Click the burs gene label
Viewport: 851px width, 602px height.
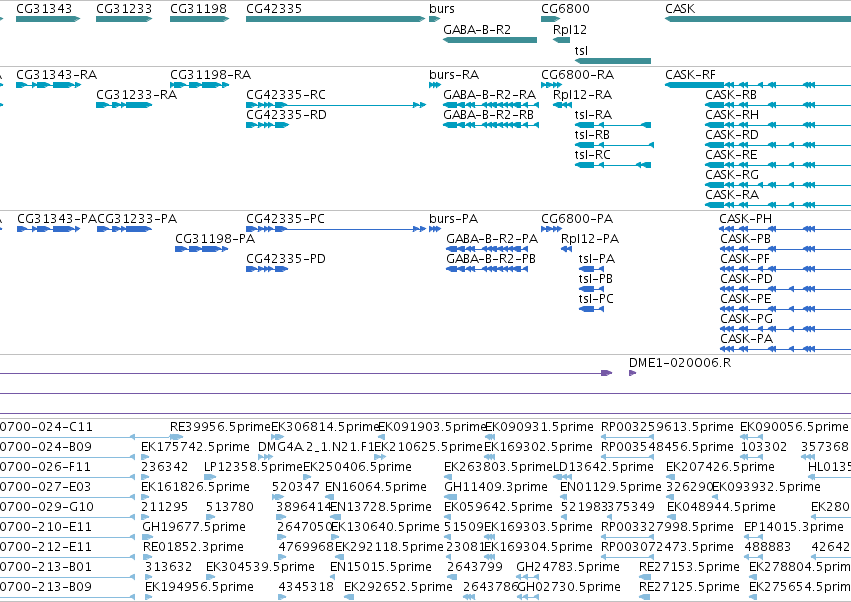[x=442, y=9]
